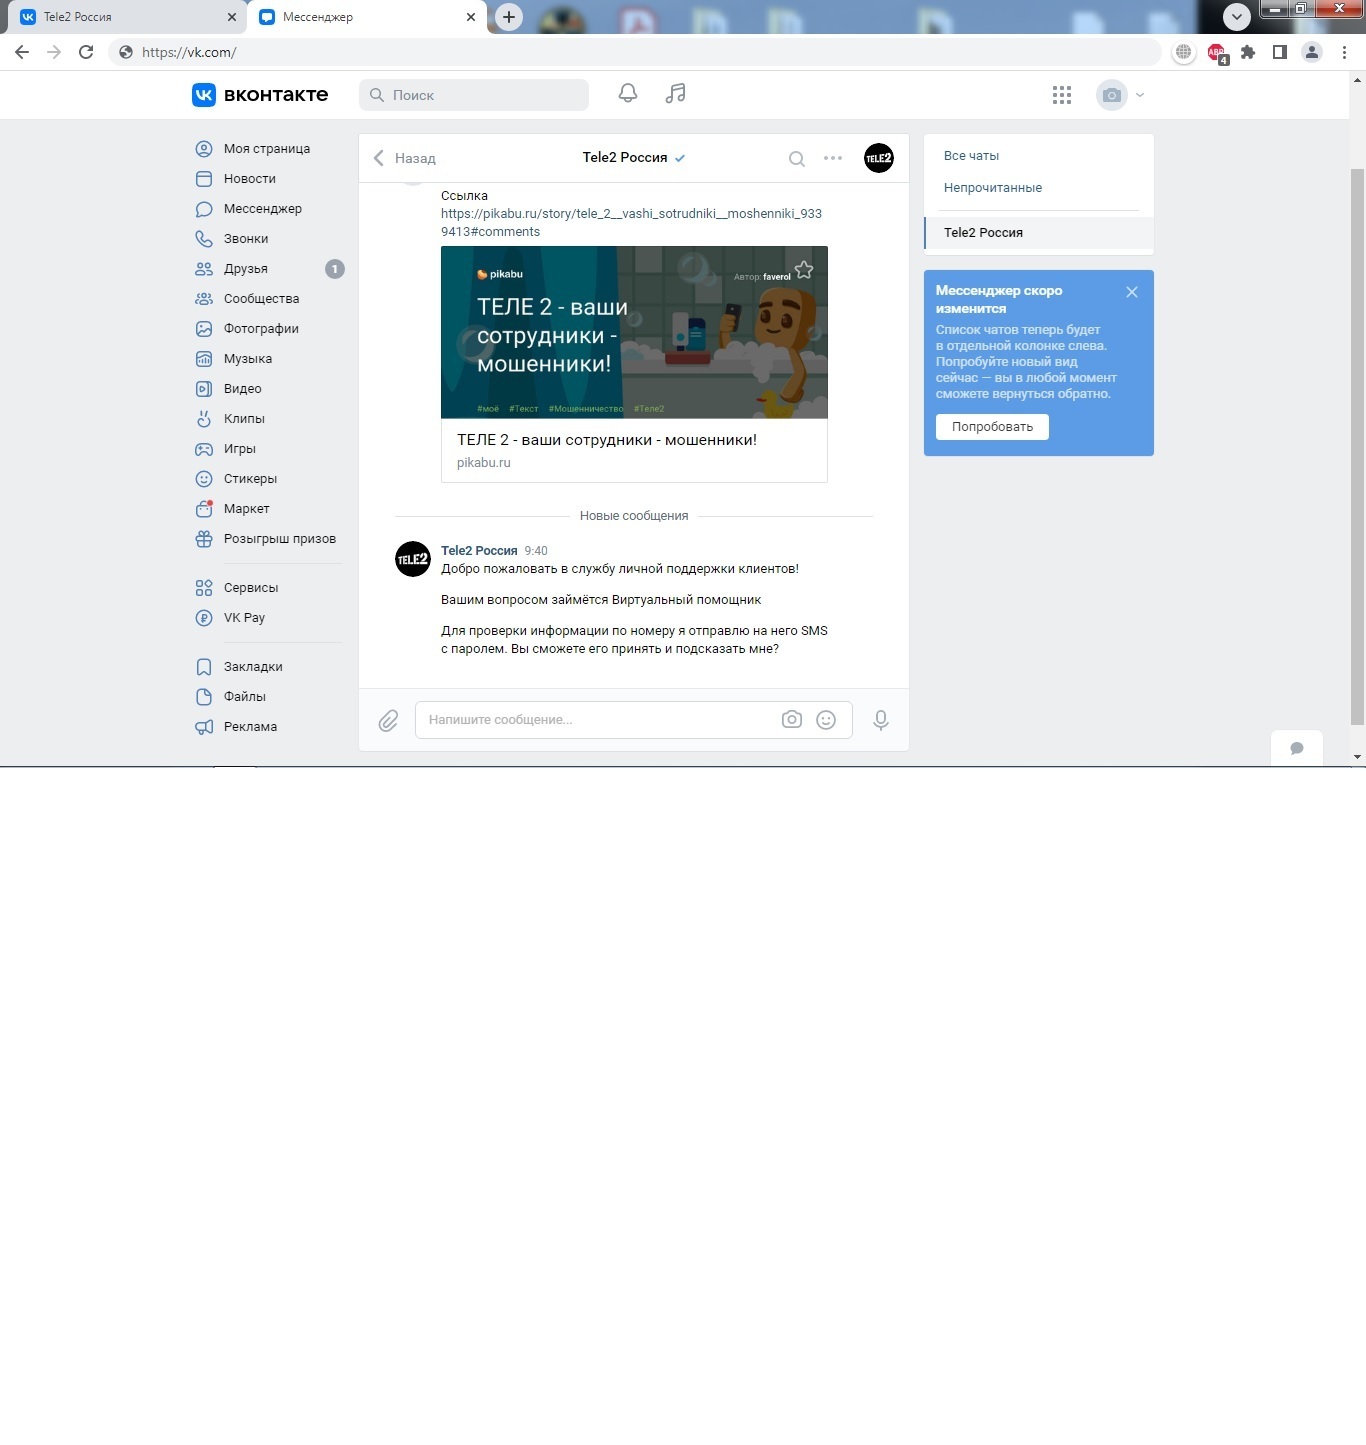
Task: Select Tele2 Россия in chat list
Action: point(1039,233)
